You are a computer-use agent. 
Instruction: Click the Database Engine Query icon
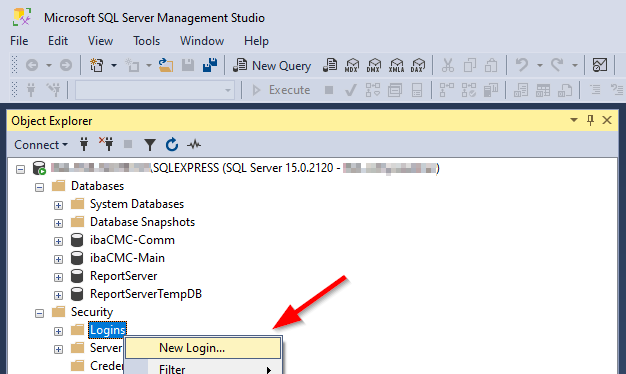(x=330, y=65)
